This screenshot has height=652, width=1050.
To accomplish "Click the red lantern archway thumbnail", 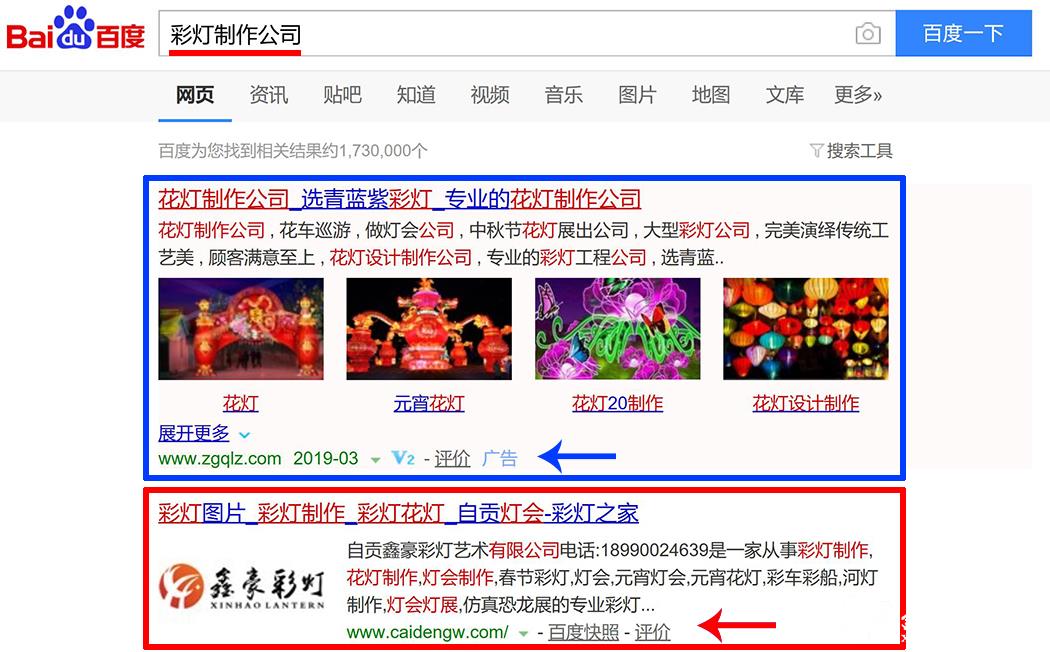I will coord(241,329).
